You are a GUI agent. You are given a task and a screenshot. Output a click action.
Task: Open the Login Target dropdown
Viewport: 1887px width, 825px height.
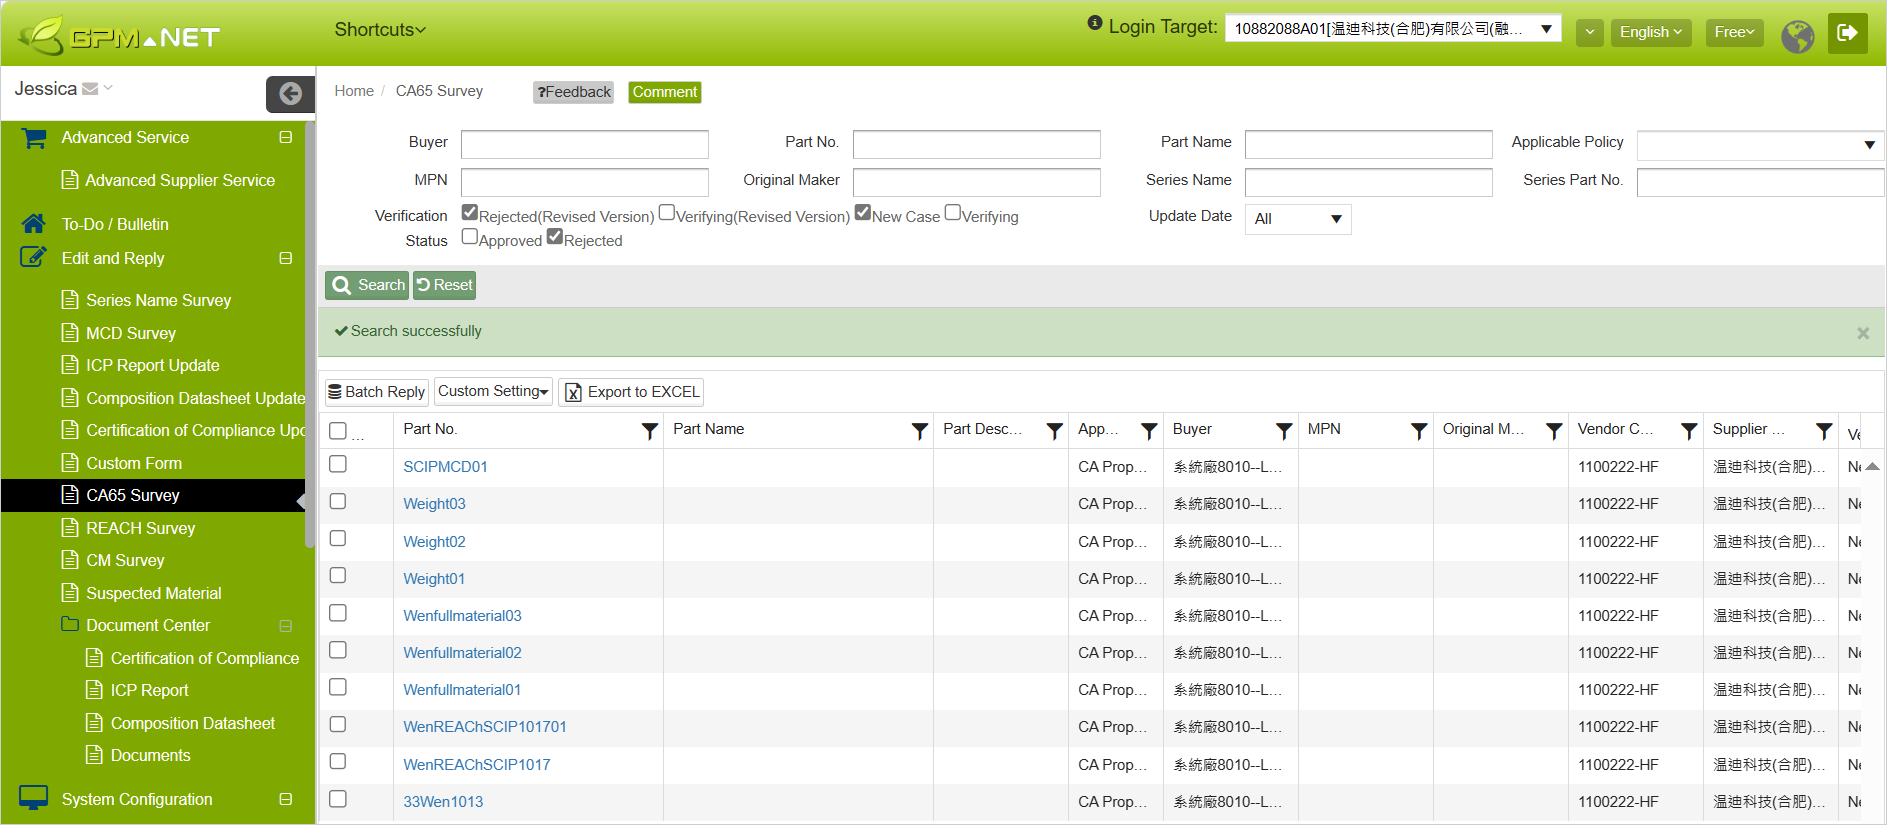click(x=1392, y=29)
